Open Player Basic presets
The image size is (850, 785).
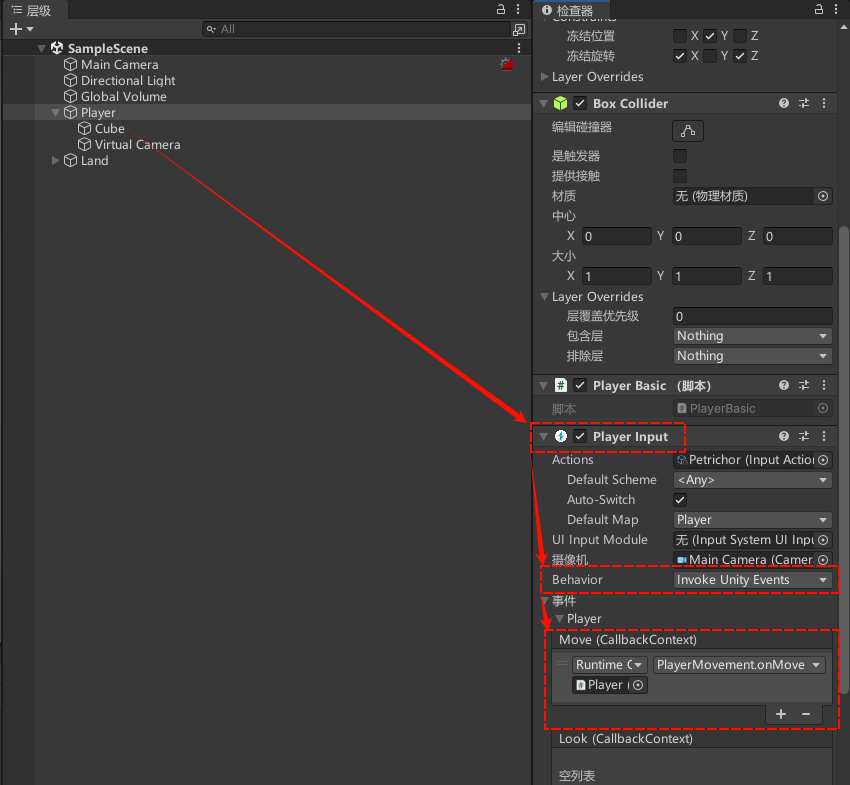point(804,385)
